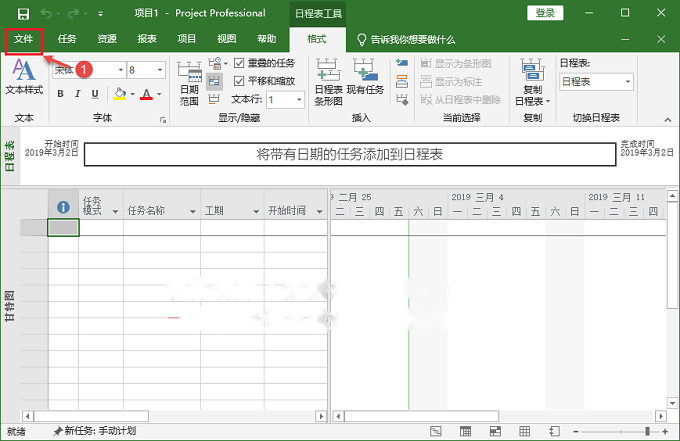Image resolution: width=680 pixels, height=441 pixels.
Task: Select the first empty task row cell
Action: [63, 228]
